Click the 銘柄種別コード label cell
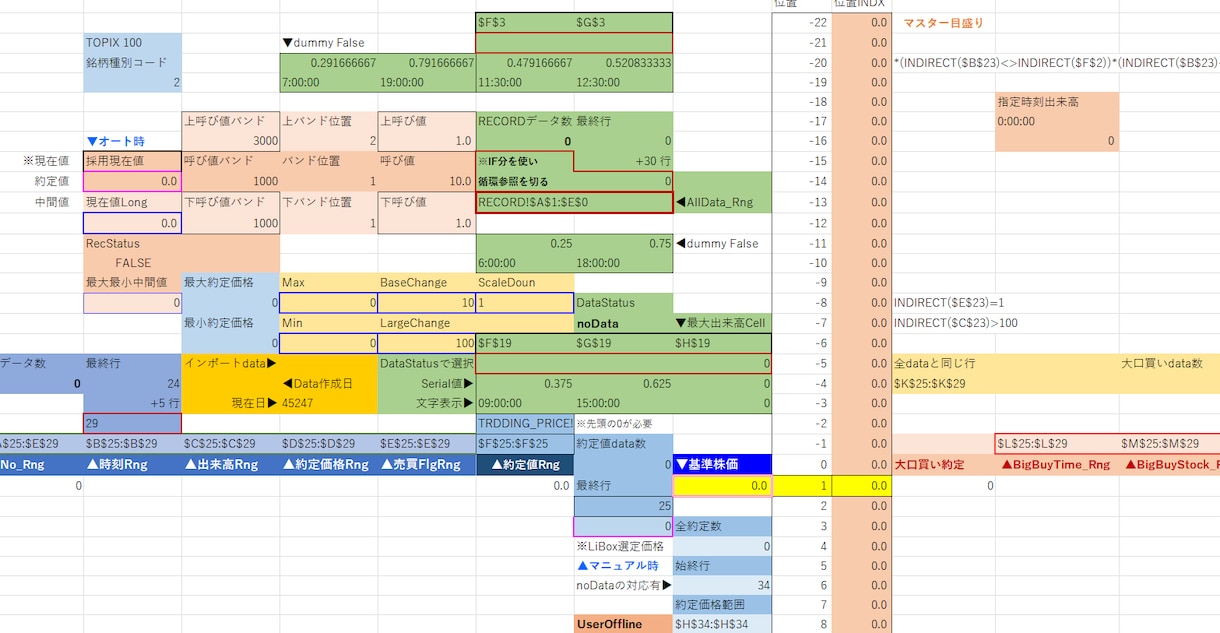The image size is (1220, 633). [132, 62]
